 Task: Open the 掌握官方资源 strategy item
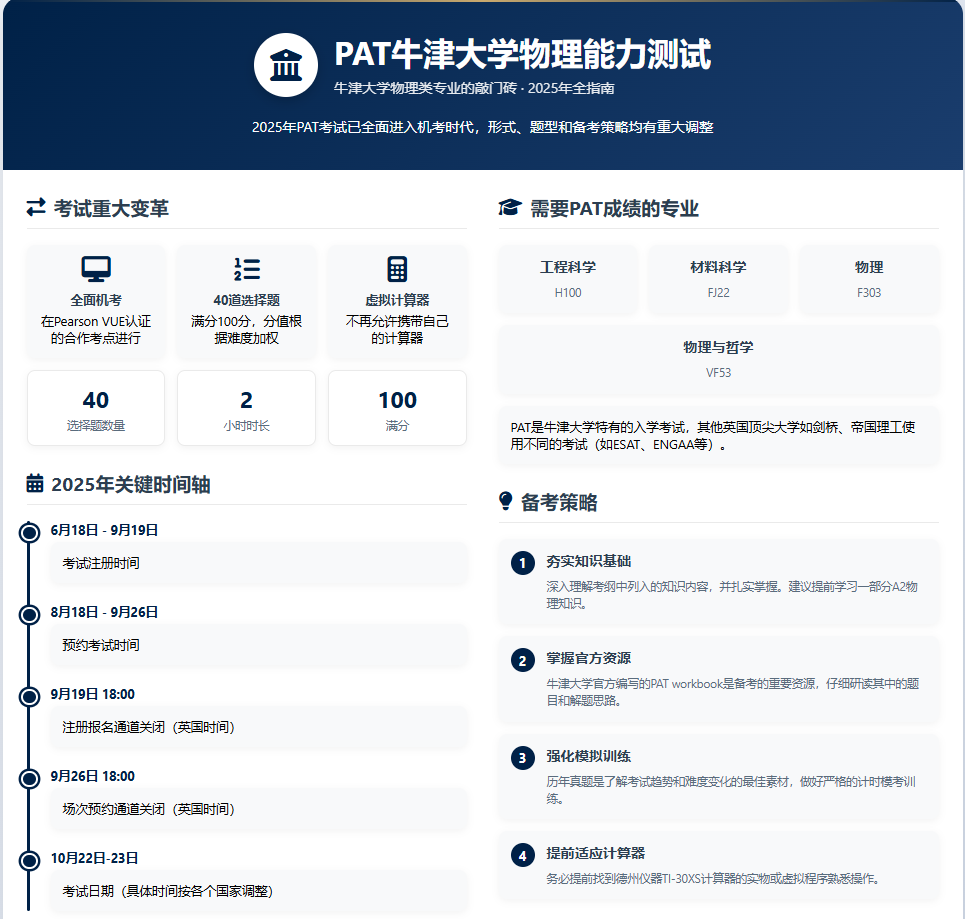pos(718,678)
